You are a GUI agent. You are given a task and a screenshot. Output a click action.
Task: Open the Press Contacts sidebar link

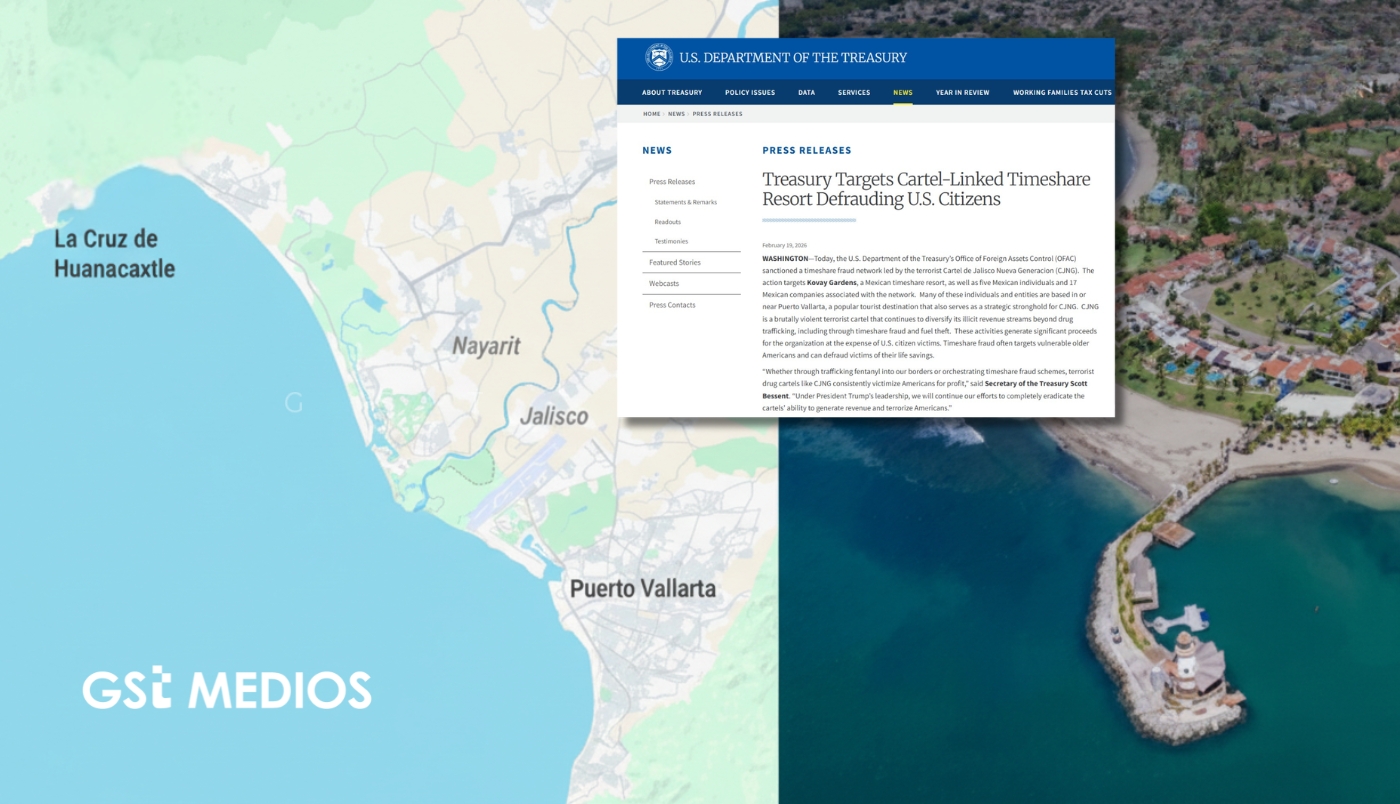click(672, 305)
